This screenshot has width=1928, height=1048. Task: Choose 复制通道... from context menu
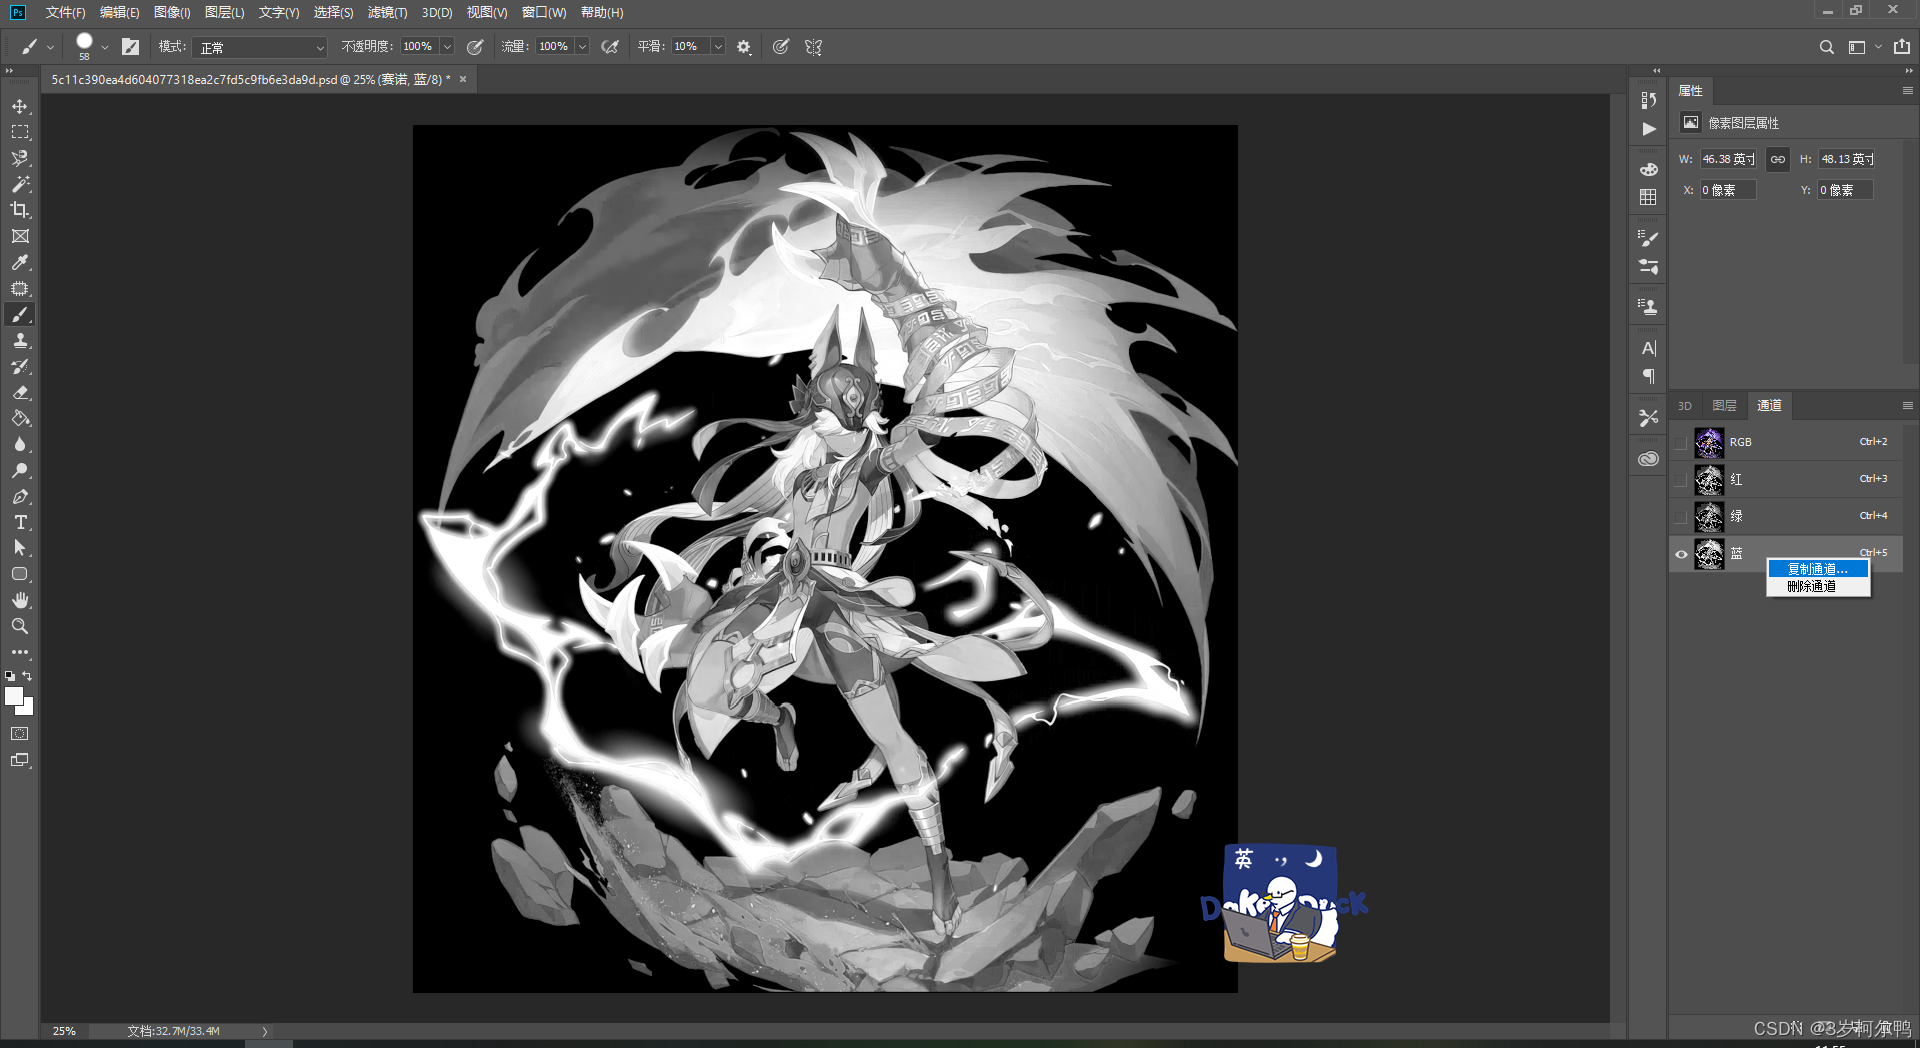[x=1818, y=569]
